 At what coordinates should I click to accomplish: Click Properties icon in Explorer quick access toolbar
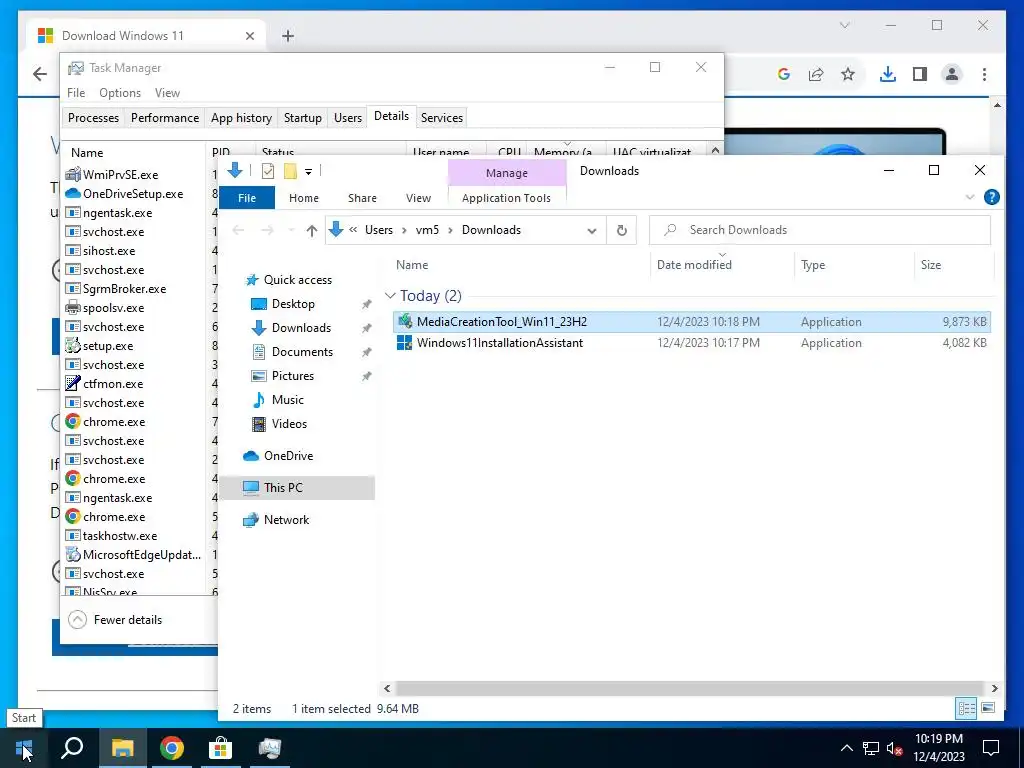268,171
